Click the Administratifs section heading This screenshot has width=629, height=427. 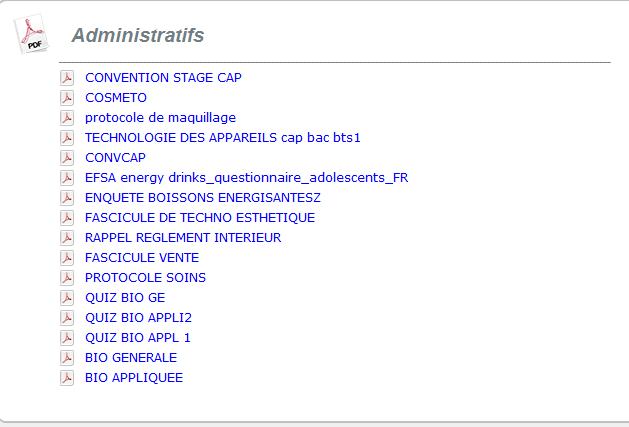coord(138,36)
